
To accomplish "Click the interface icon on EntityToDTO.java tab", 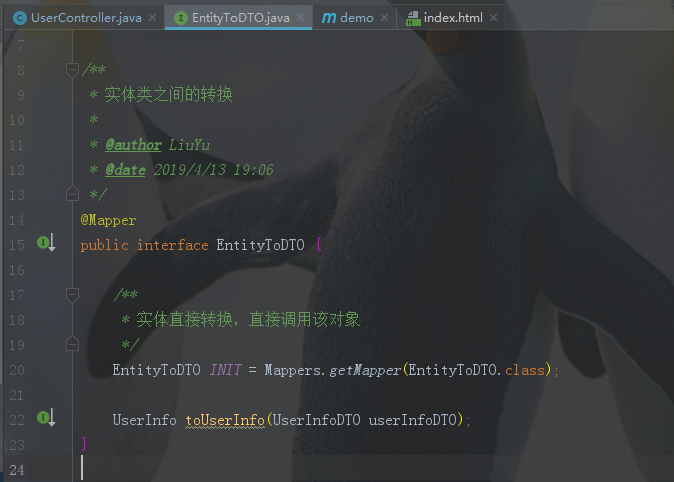I will pyautogui.click(x=181, y=18).
